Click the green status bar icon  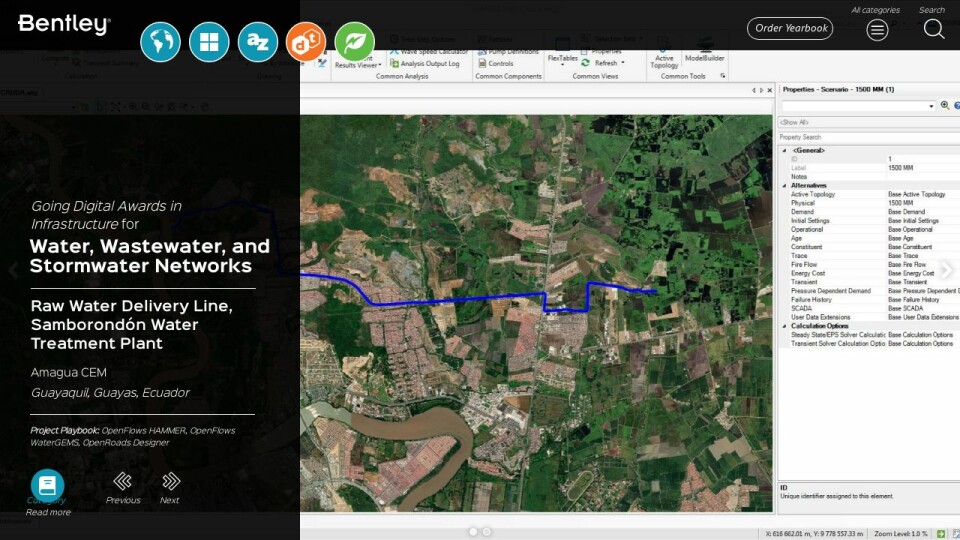click(x=942, y=534)
